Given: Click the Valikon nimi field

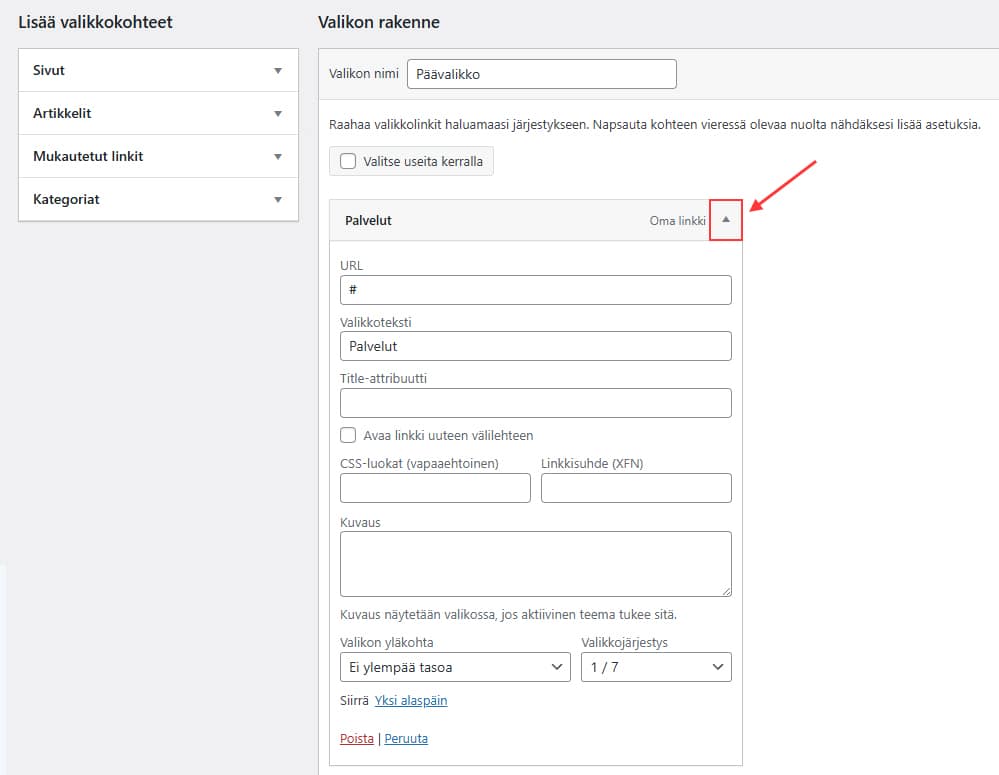Looking at the screenshot, I should pyautogui.click(x=541, y=74).
